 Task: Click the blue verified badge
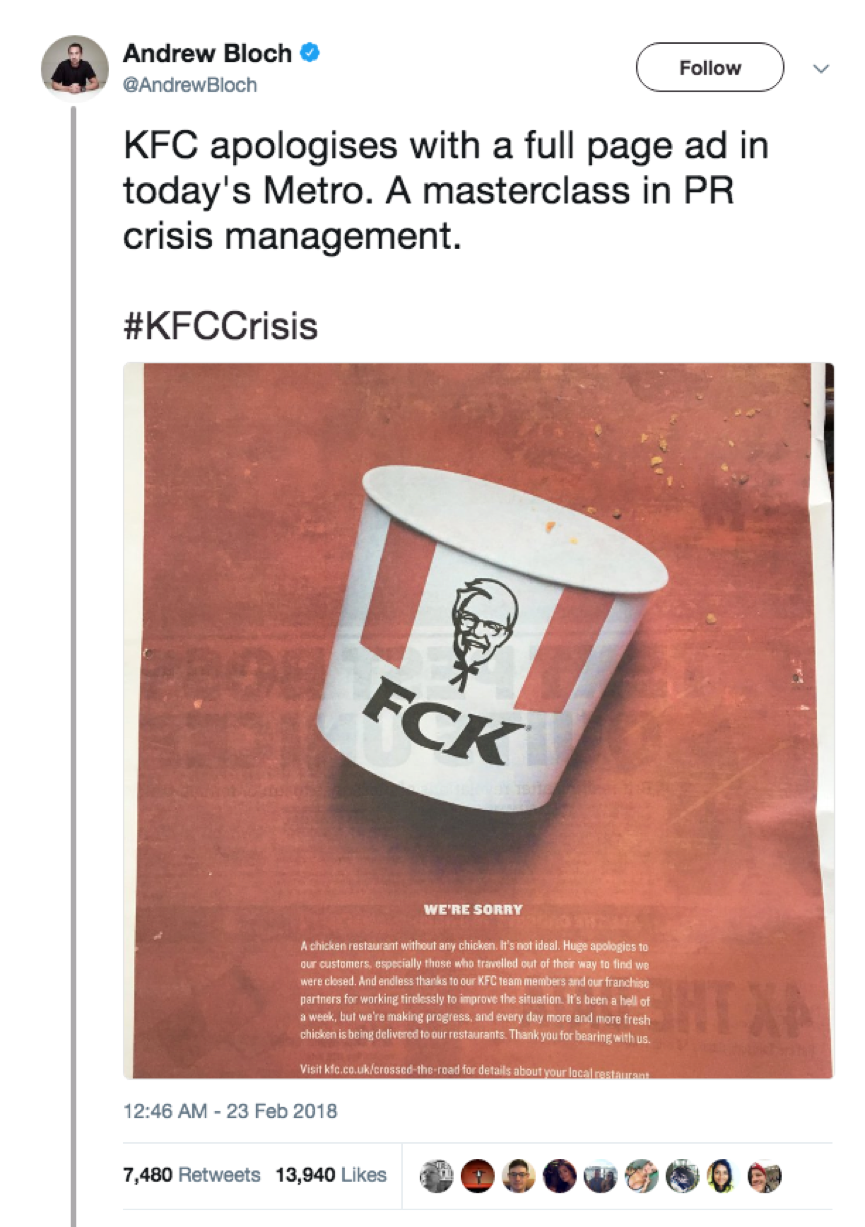311,52
